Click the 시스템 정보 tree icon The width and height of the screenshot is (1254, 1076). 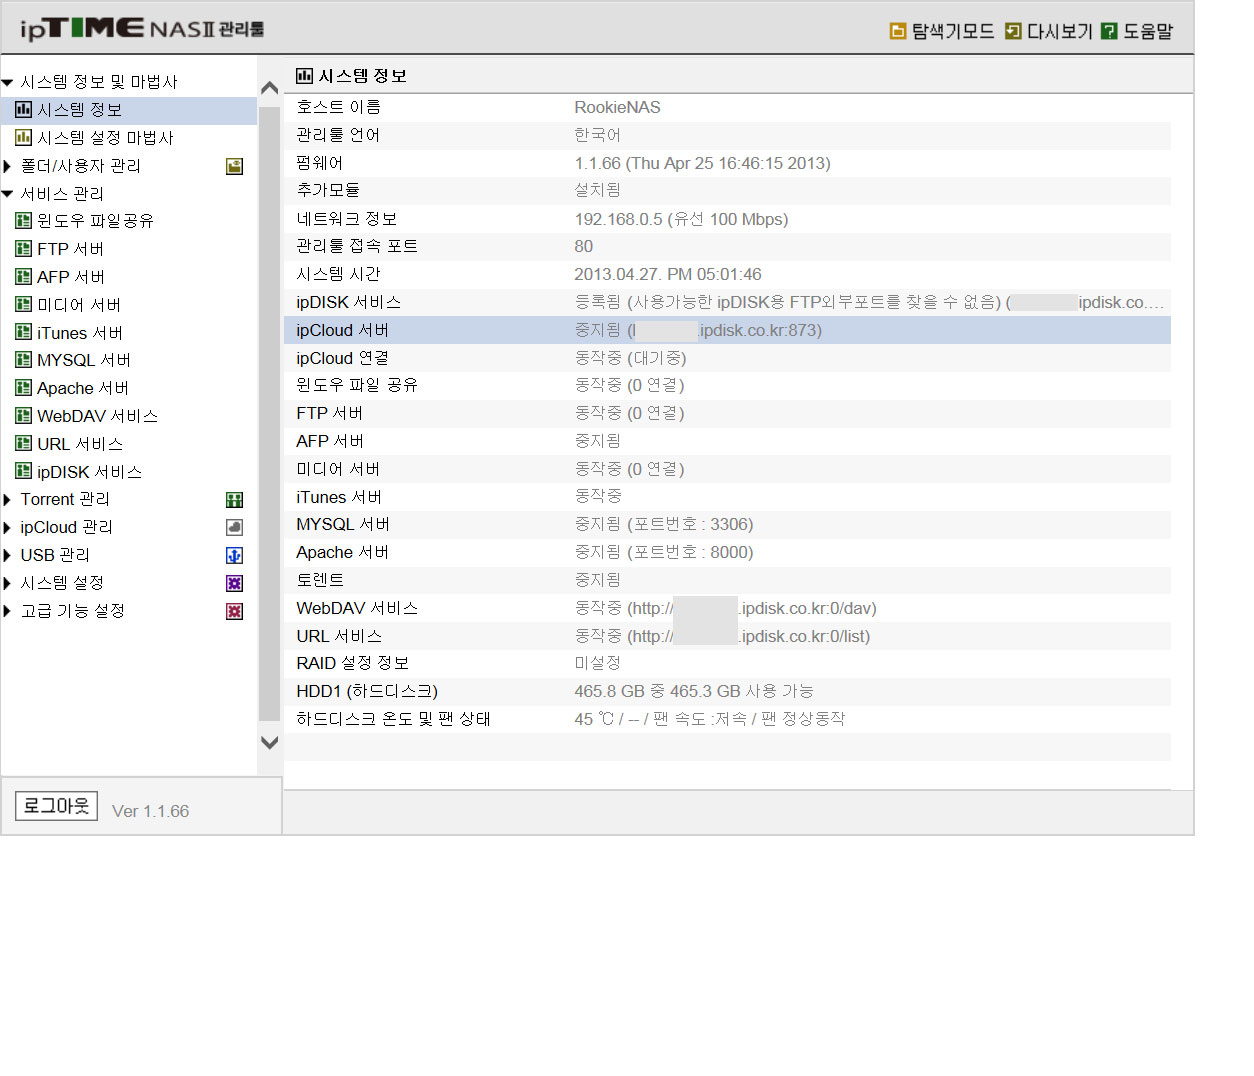(x=23, y=110)
